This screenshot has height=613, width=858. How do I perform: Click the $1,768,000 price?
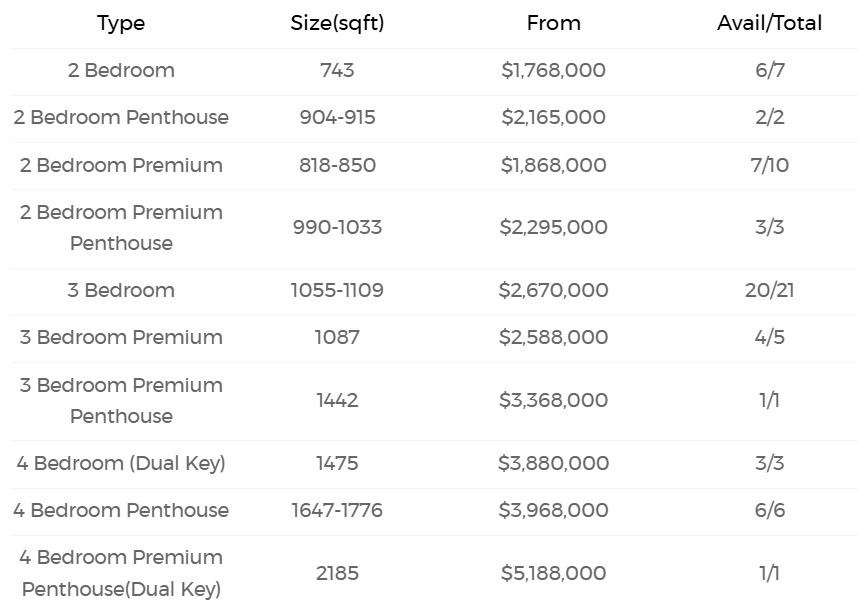pyautogui.click(x=553, y=70)
